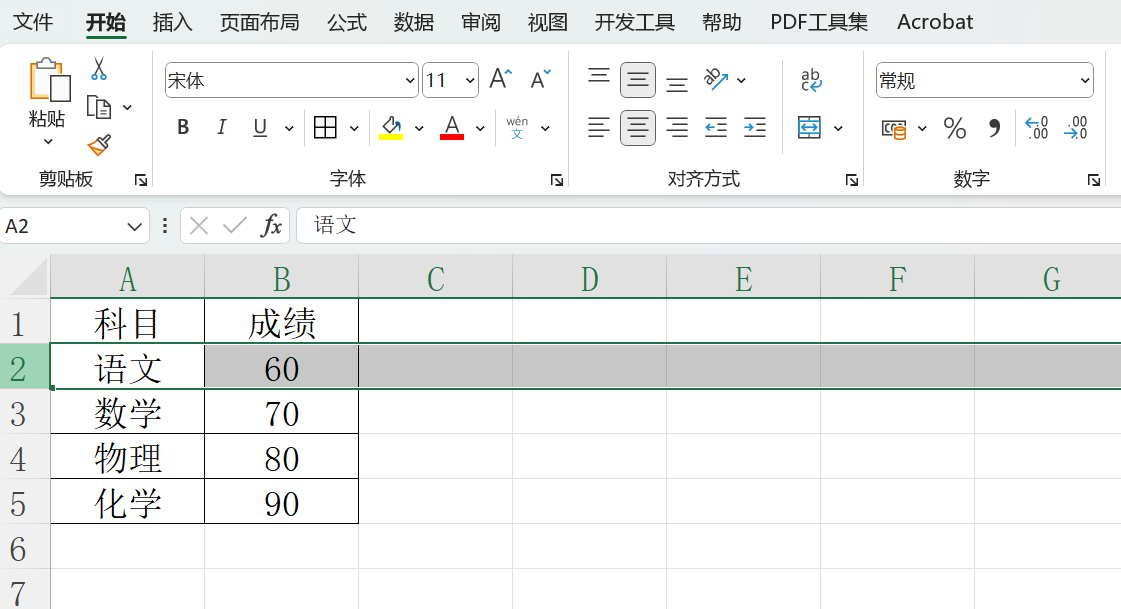Open alignment group dialog launcher
Viewport: 1121px width, 609px height.
pos(851,180)
